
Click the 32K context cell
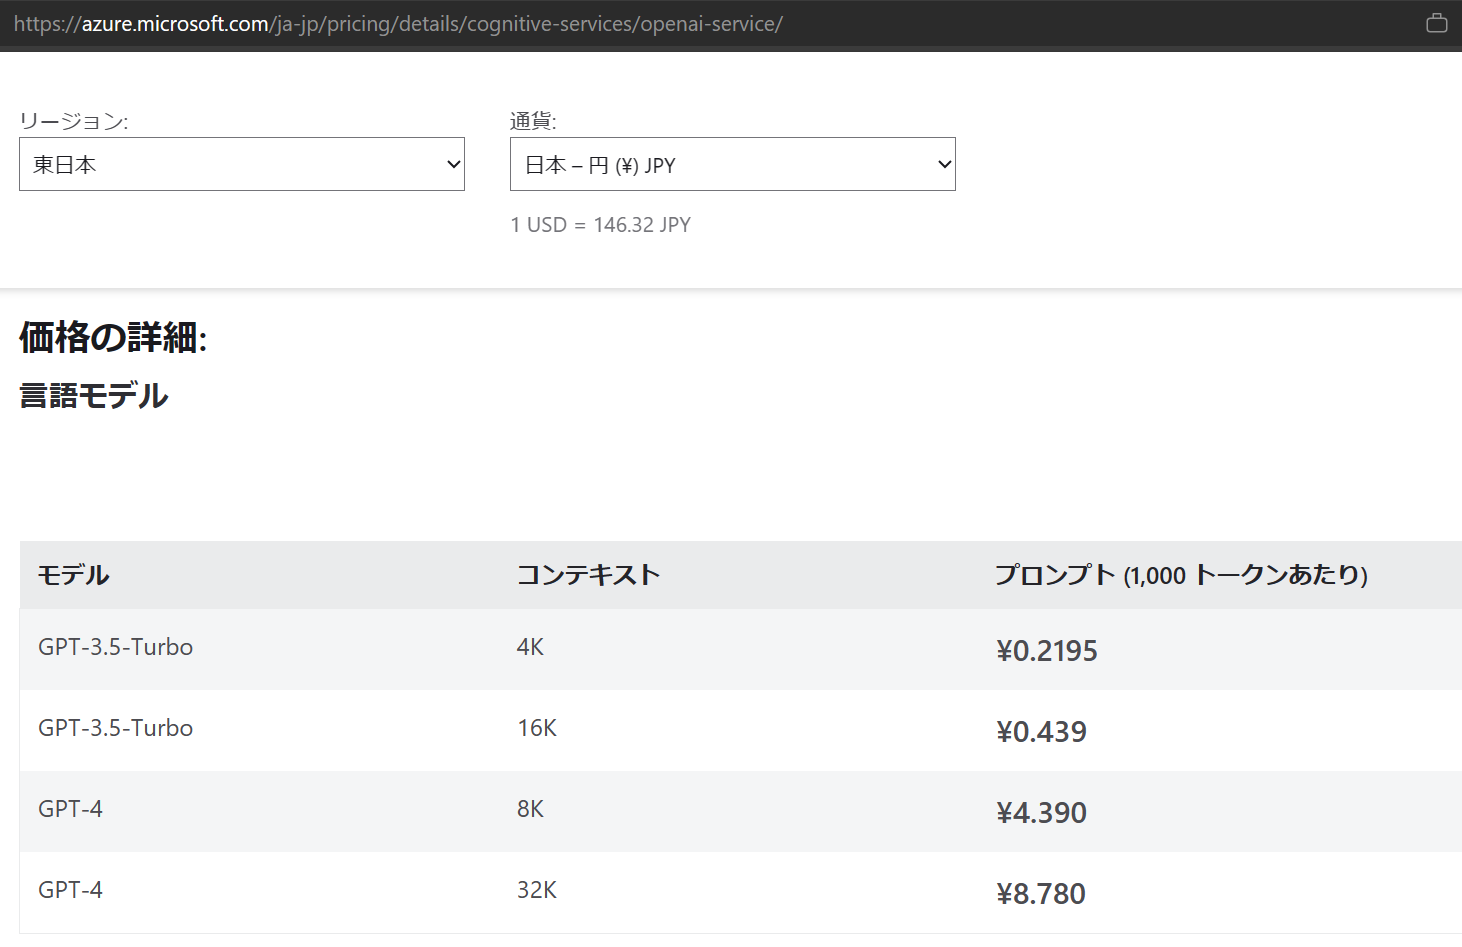[x=537, y=890]
